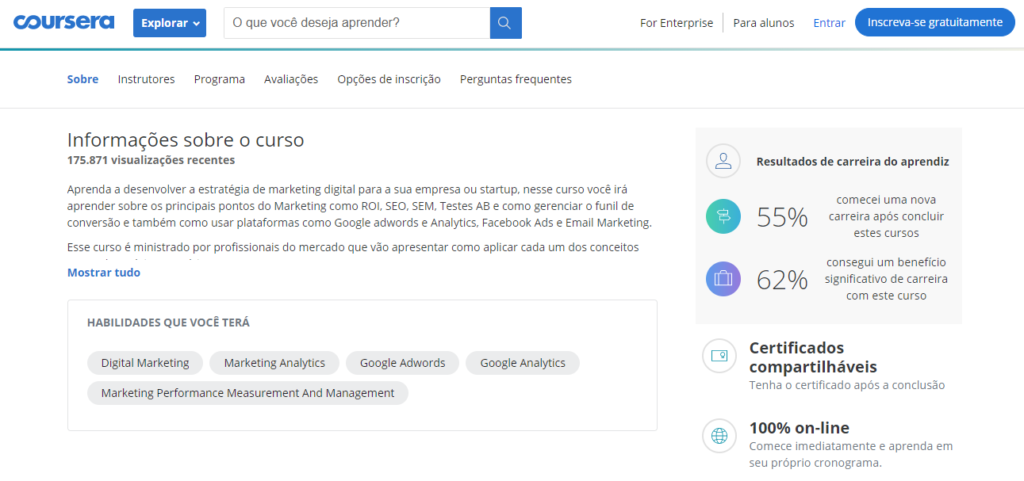
Task: Click the Marketing Analytics skill tag
Action: [x=274, y=363]
